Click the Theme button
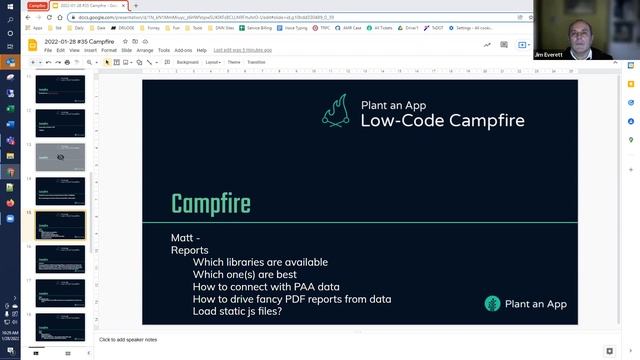 click(x=234, y=62)
